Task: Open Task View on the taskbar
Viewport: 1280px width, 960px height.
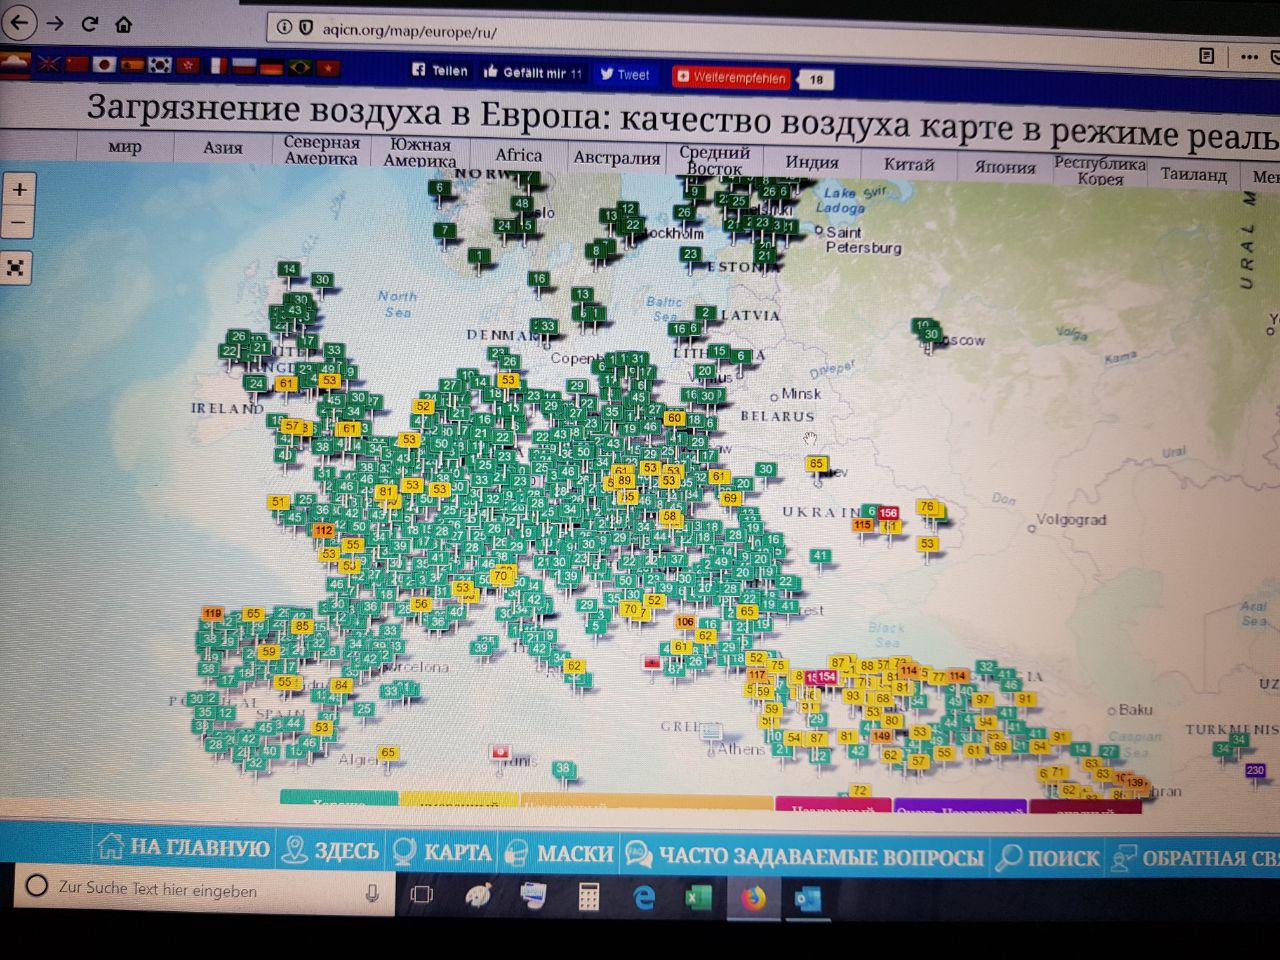Action: [x=422, y=894]
